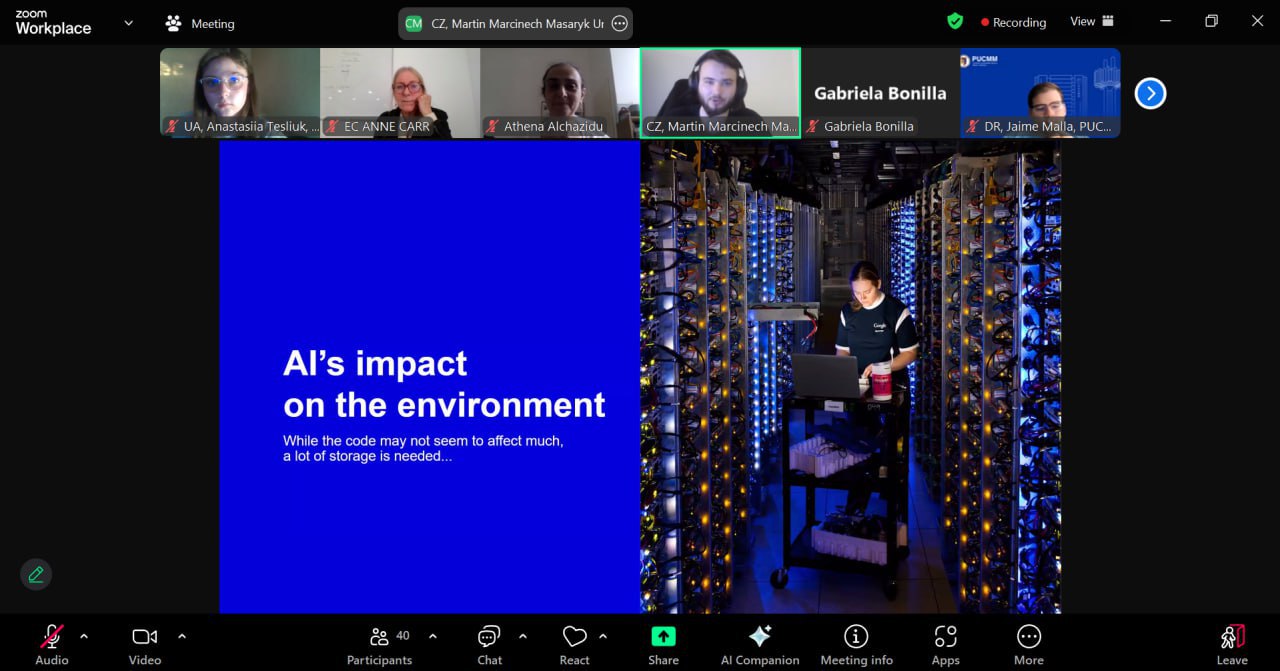Screen dimensions: 1280x671
Task: Toggle the Video camera on
Action: click(145, 637)
